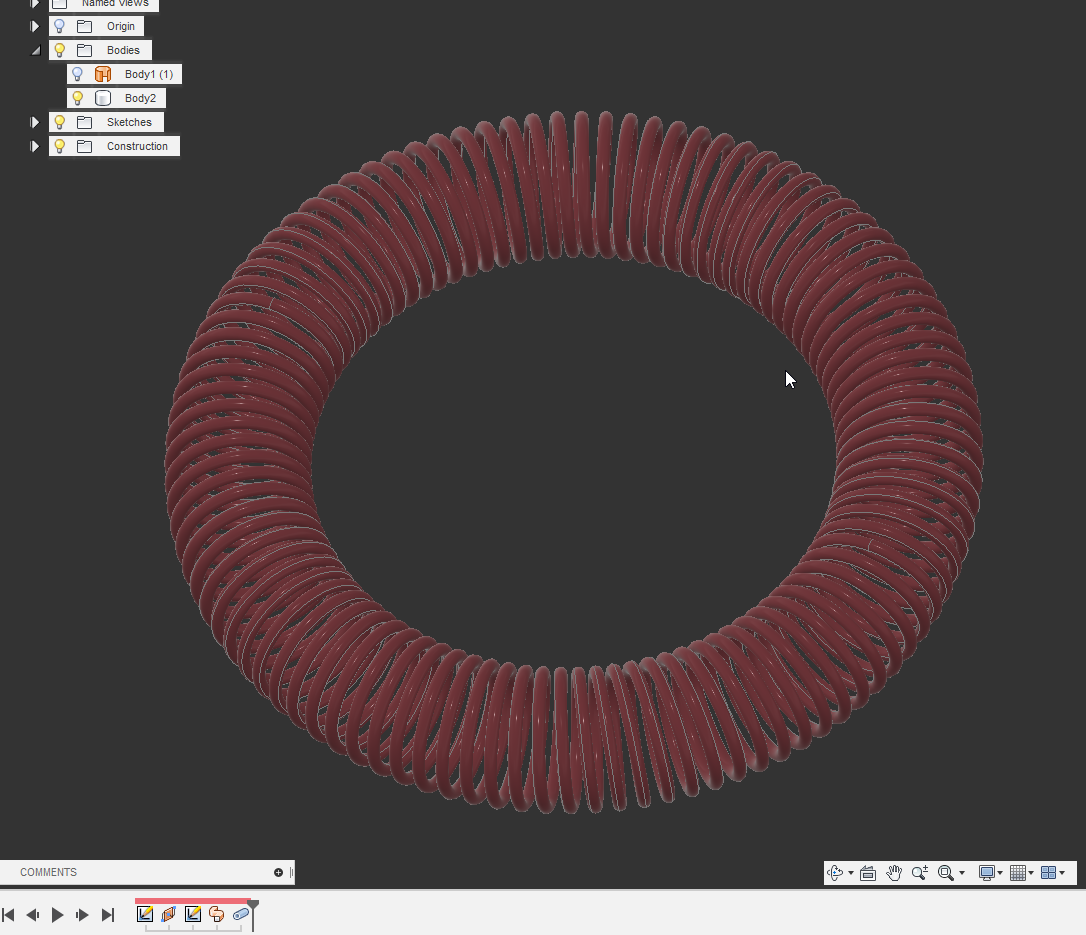Jump to end of timeline
Viewport: 1086px width, 935px height.
click(107, 914)
